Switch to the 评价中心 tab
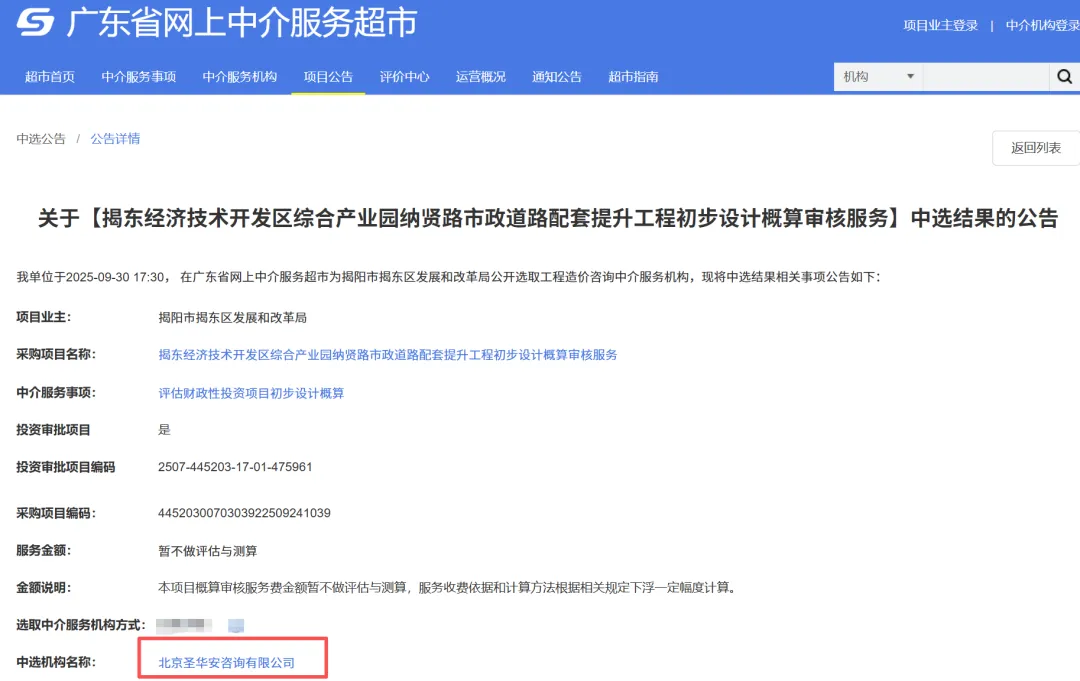 point(404,76)
